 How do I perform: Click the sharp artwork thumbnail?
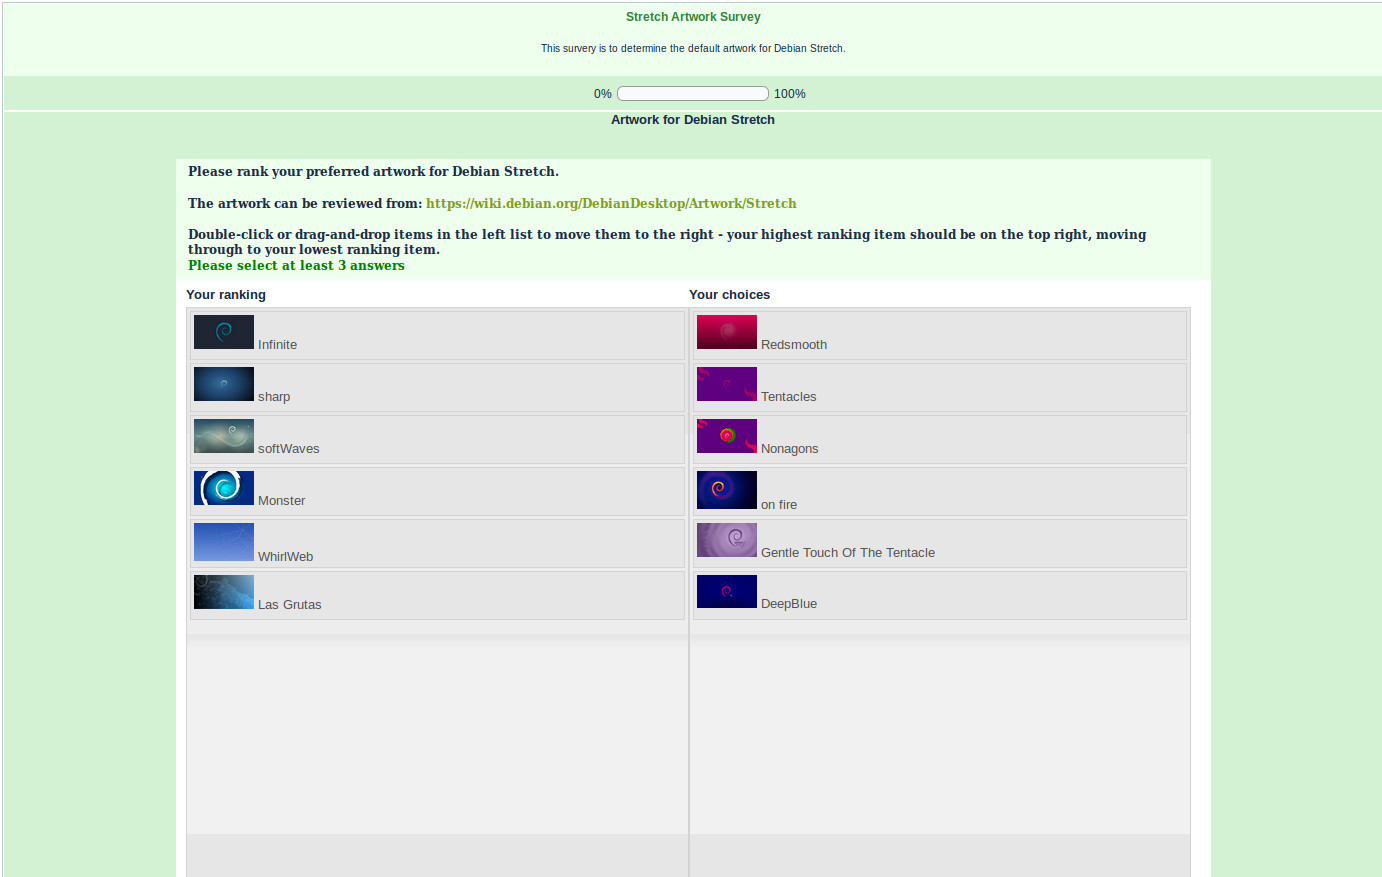224,384
